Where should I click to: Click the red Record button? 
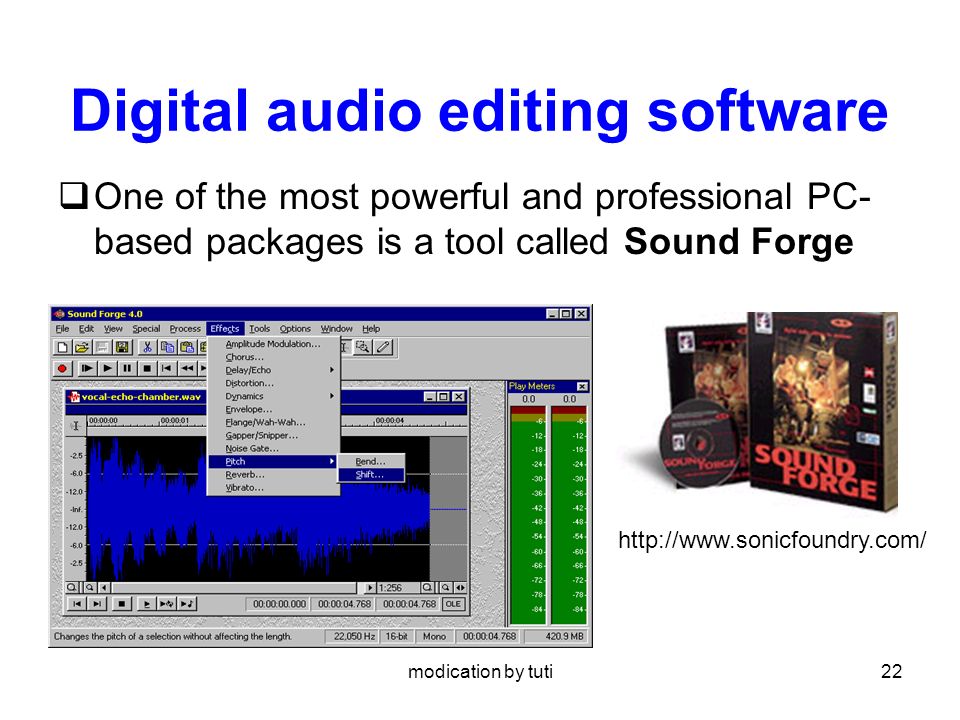(x=62, y=369)
